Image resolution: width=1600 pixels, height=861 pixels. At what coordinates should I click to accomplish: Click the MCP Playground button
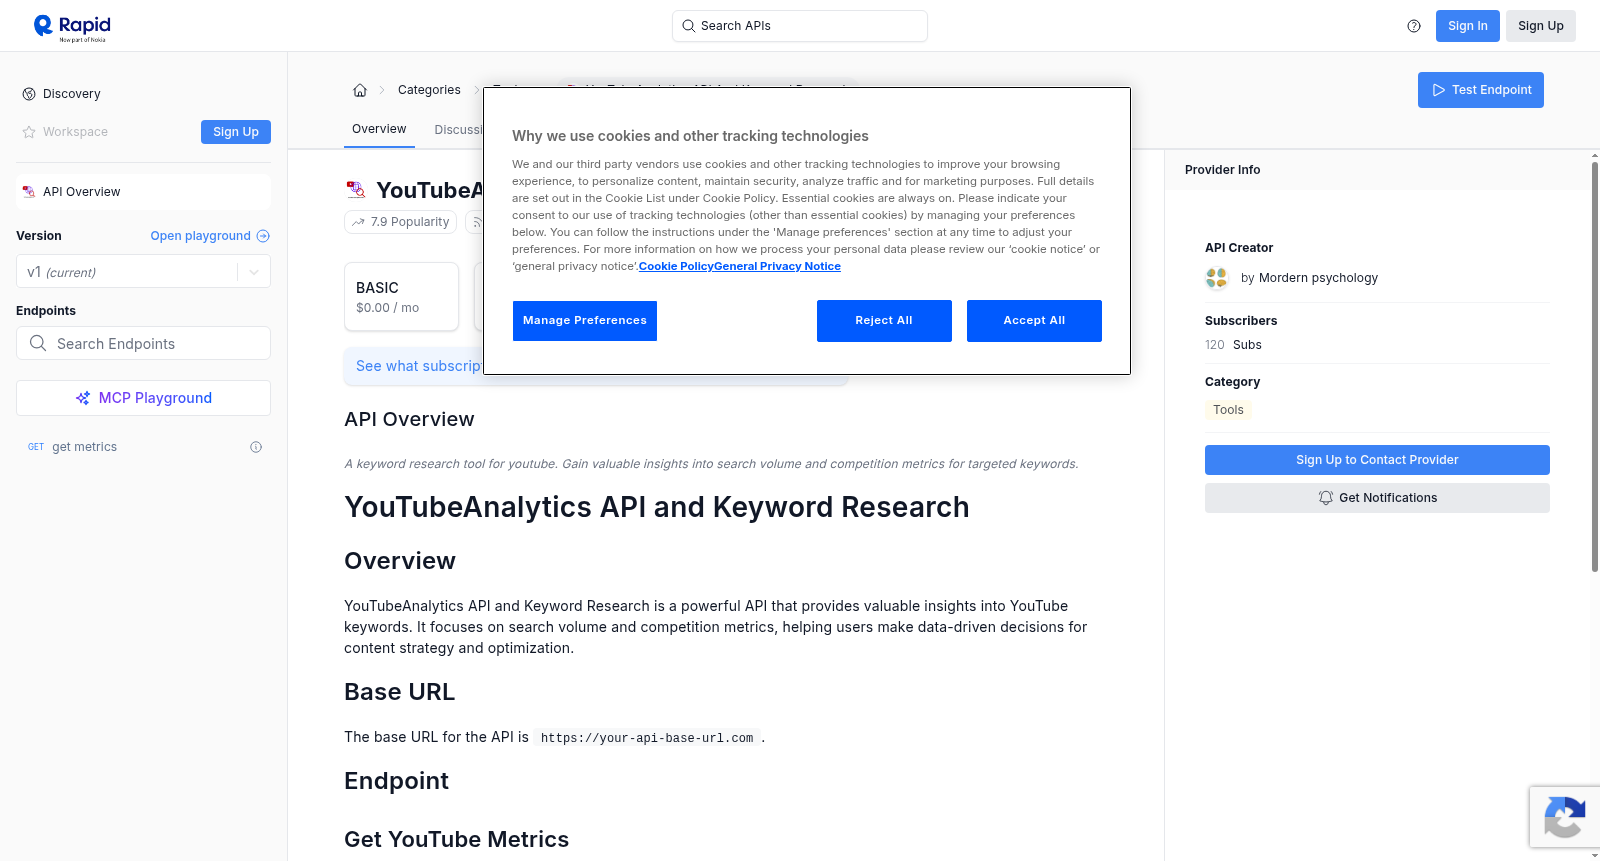point(143,398)
